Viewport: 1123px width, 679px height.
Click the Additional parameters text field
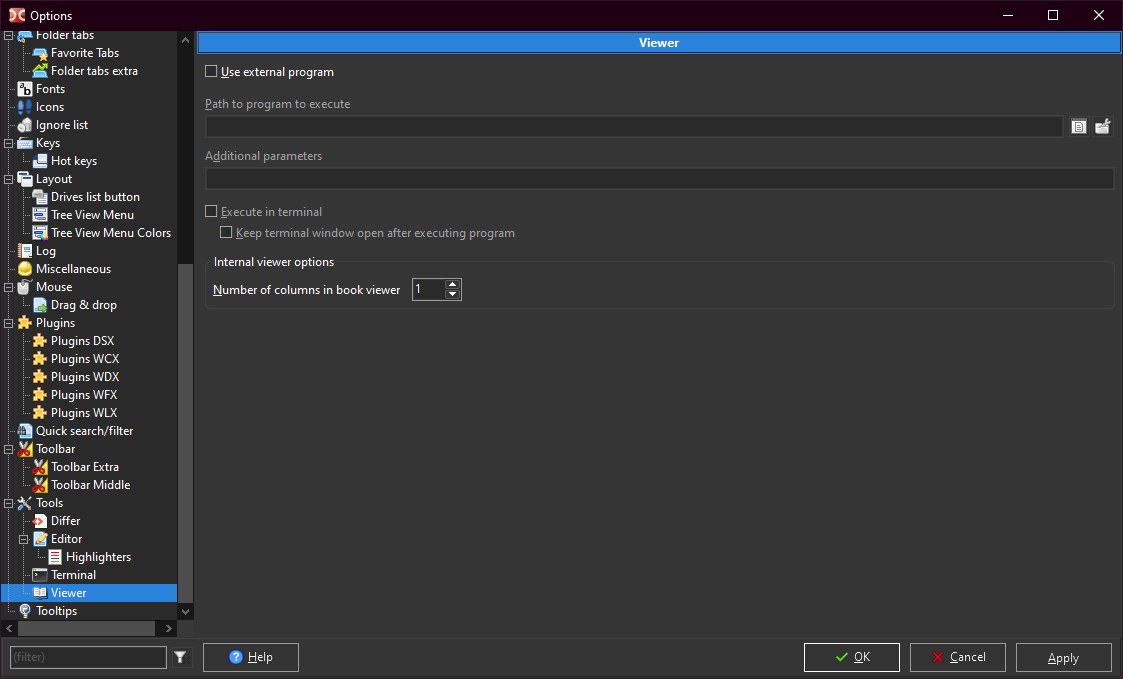pos(659,179)
